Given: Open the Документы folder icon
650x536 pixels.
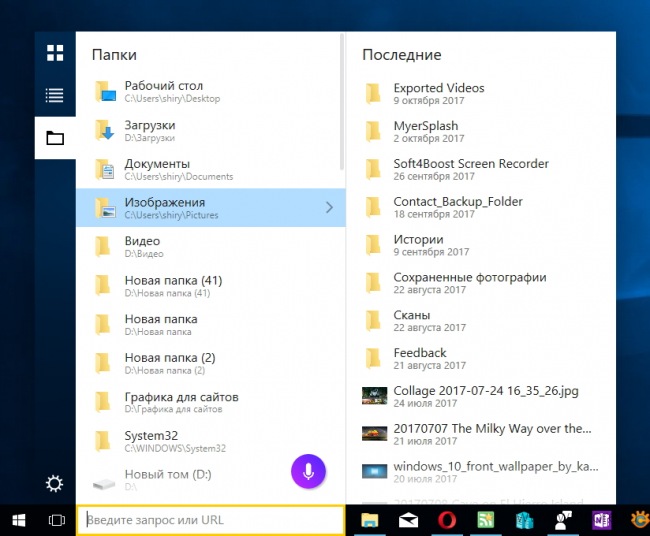Looking at the screenshot, I should (x=104, y=169).
